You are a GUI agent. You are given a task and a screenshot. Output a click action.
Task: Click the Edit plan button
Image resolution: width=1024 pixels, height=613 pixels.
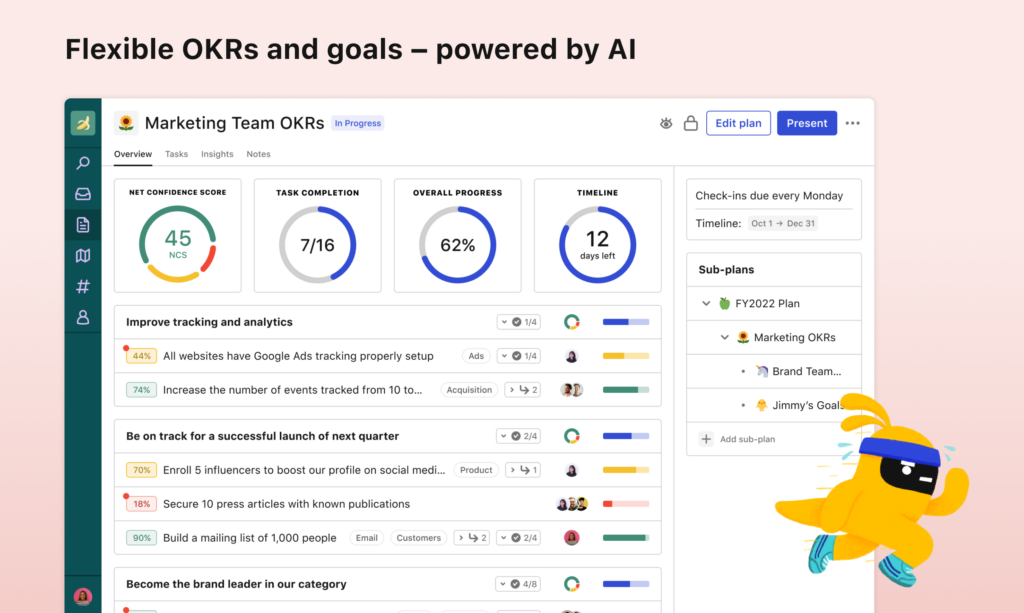click(x=737, y=123)
